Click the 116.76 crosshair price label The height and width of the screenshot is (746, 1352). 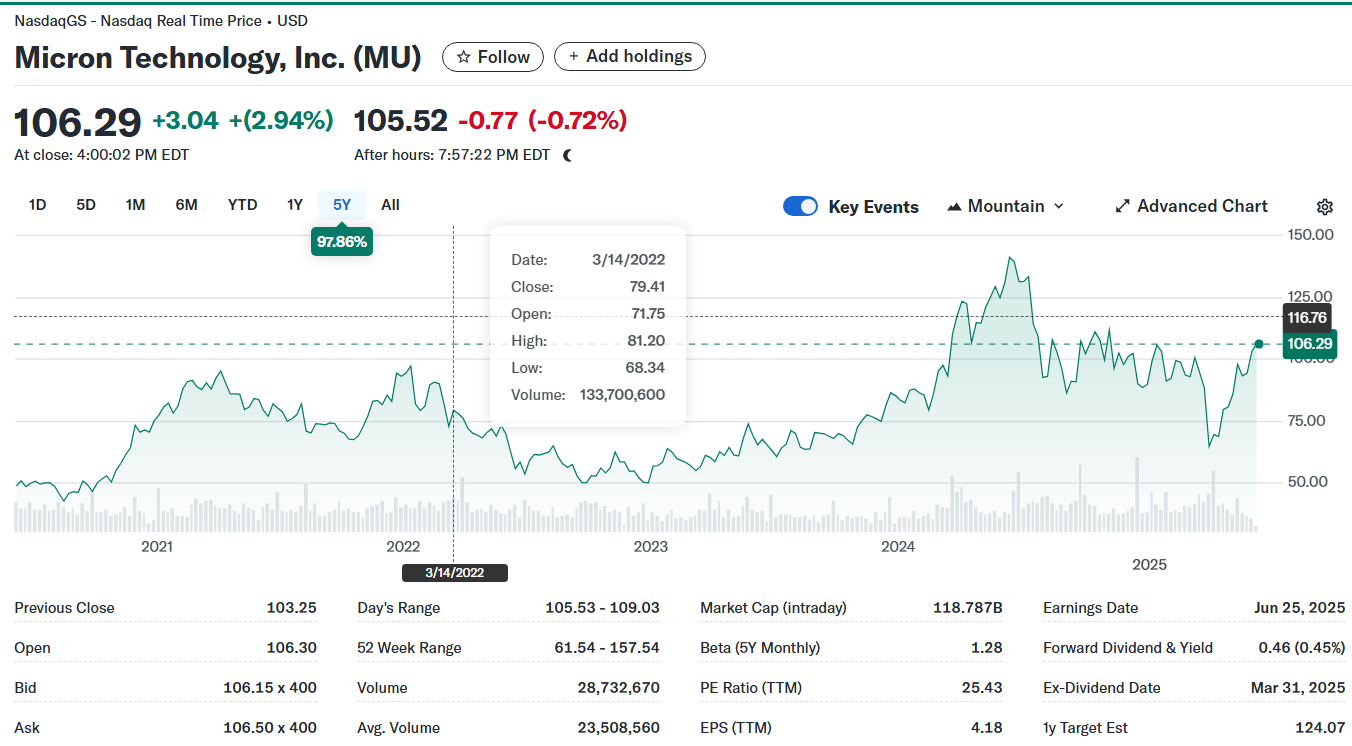point(1306,317)
